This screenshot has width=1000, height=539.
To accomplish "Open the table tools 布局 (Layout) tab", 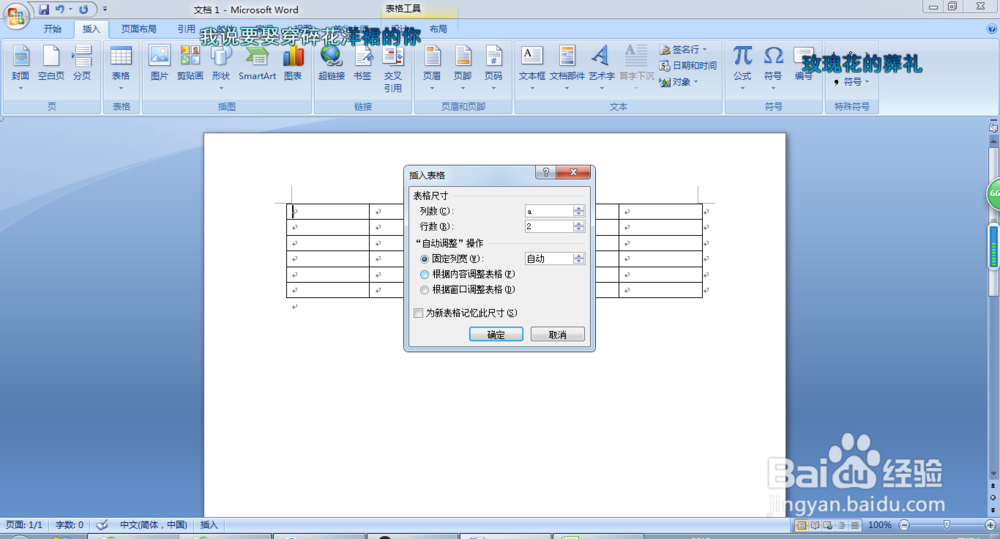I will click(438, 29).
